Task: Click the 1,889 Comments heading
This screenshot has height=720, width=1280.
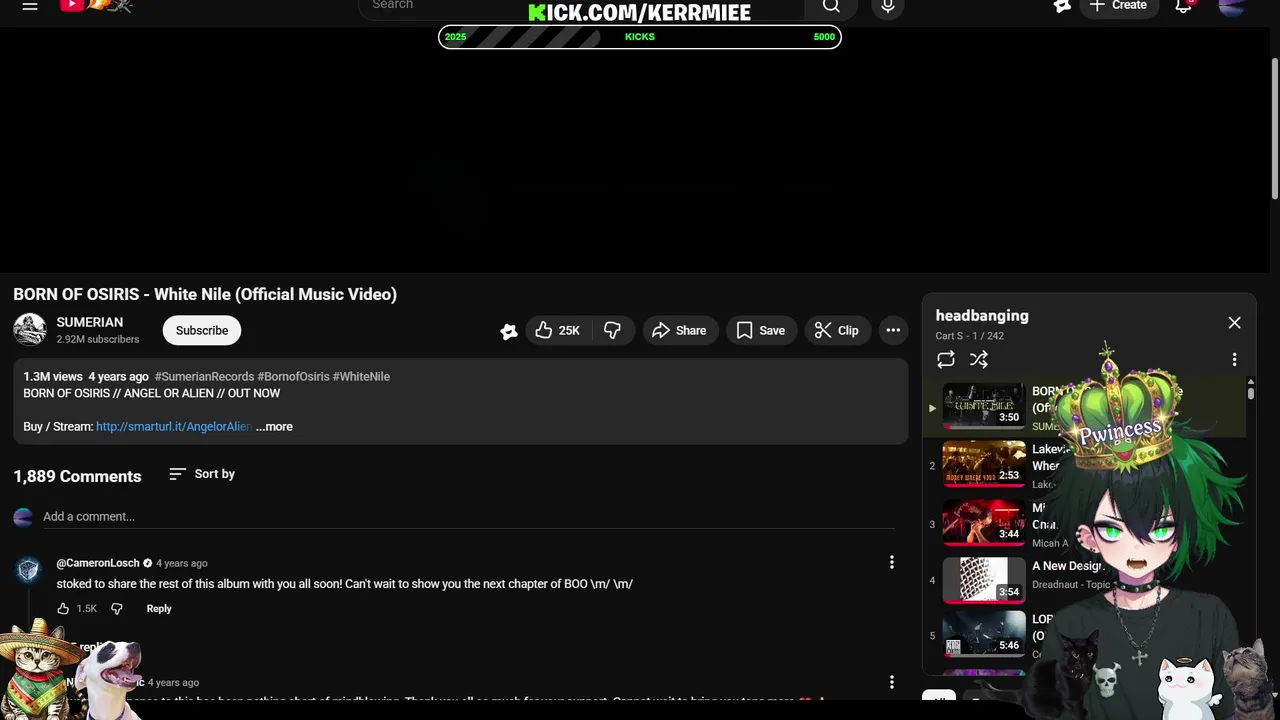Action: click(x=77, y=476)
